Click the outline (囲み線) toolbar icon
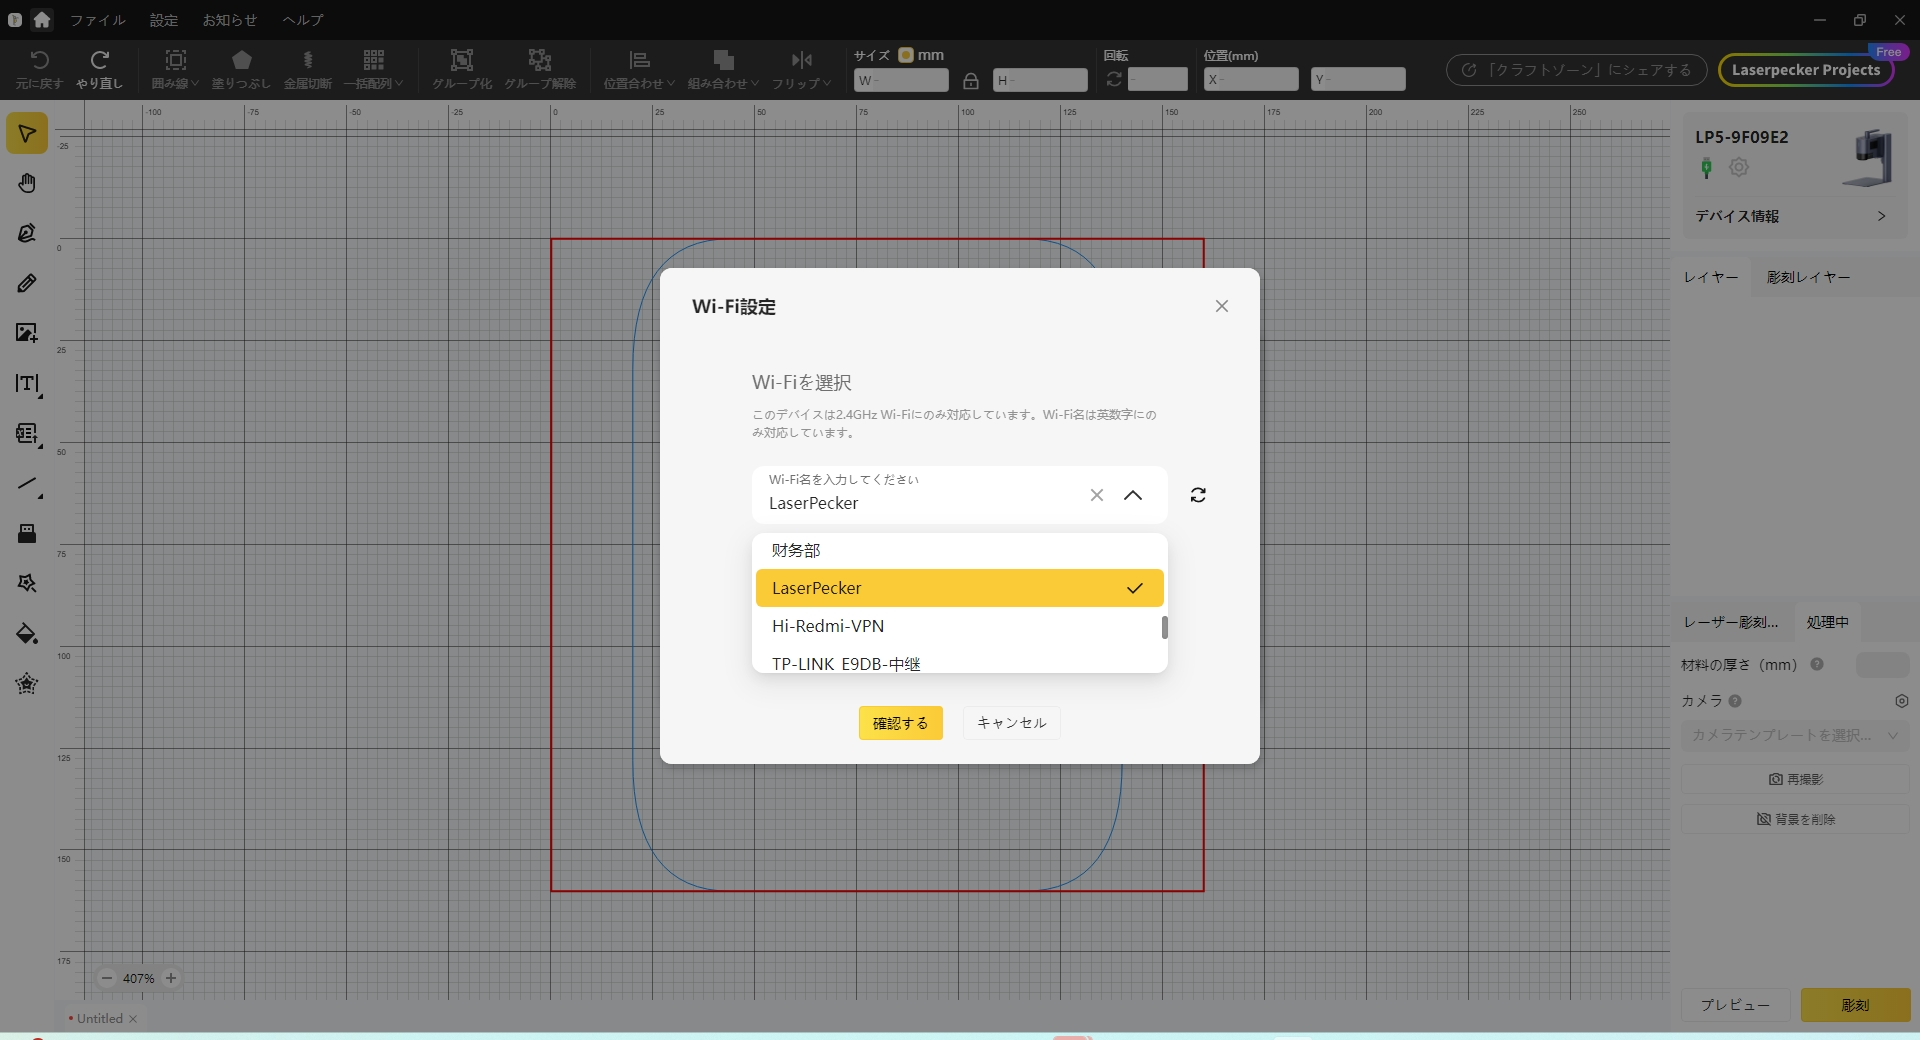The width and height of the screenshot is (1920, 1040). coord(175,69)
